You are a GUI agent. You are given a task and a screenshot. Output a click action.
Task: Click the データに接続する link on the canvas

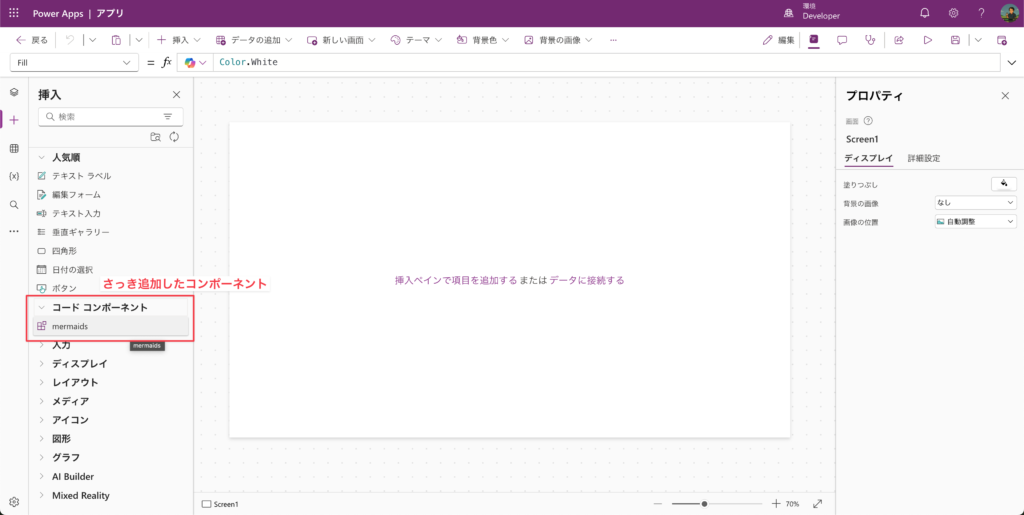click(x=586, y=281)
